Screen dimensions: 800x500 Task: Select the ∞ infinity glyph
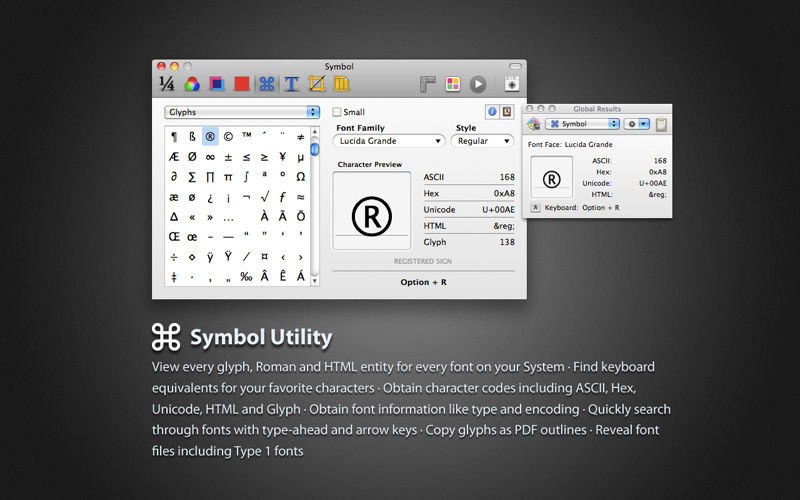click(210, 157)
